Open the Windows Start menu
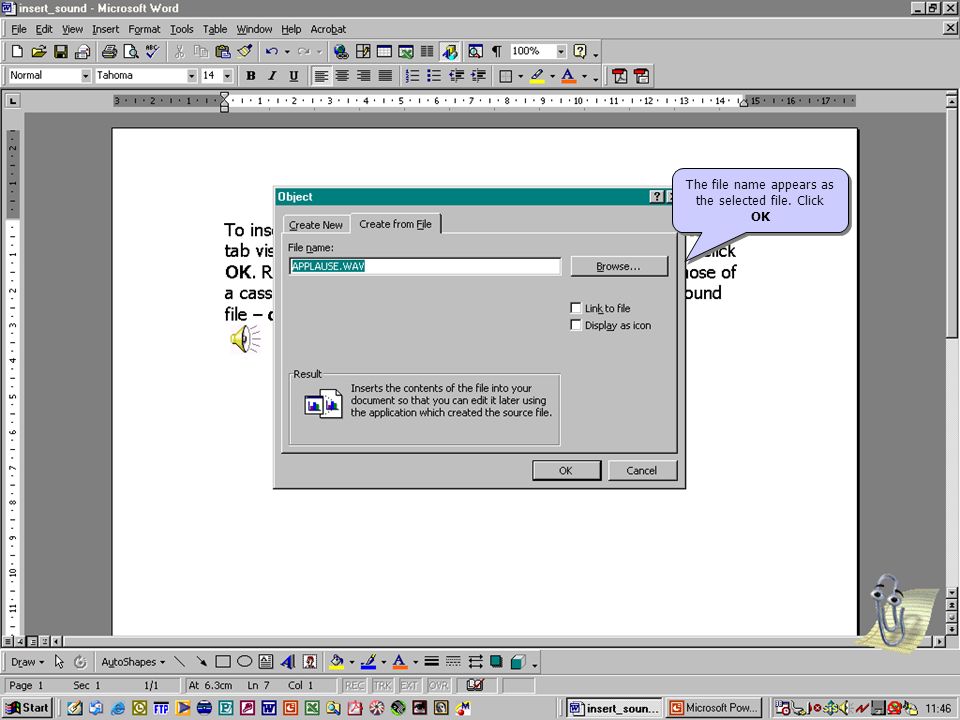Viewport: 960px width, 720px height. point(28,708)
